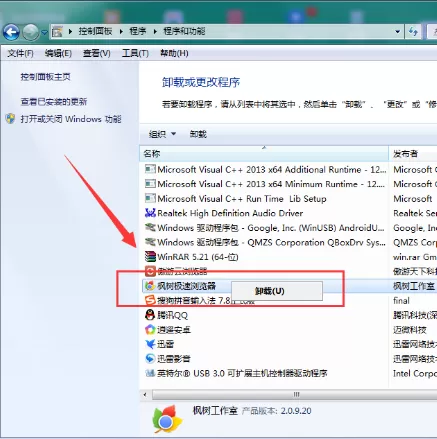Select 程序 in the address breadcrumb
This screenshot has height=439, width=437.
138,31
